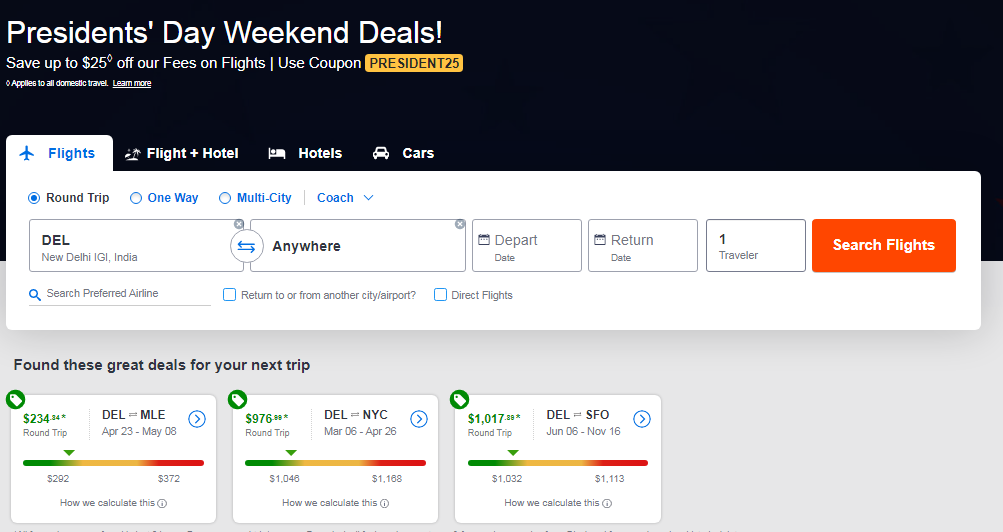Open the DEL to NYC deal arrow
Viewport: 1003px width, 532px height.
tap(419, 419)
